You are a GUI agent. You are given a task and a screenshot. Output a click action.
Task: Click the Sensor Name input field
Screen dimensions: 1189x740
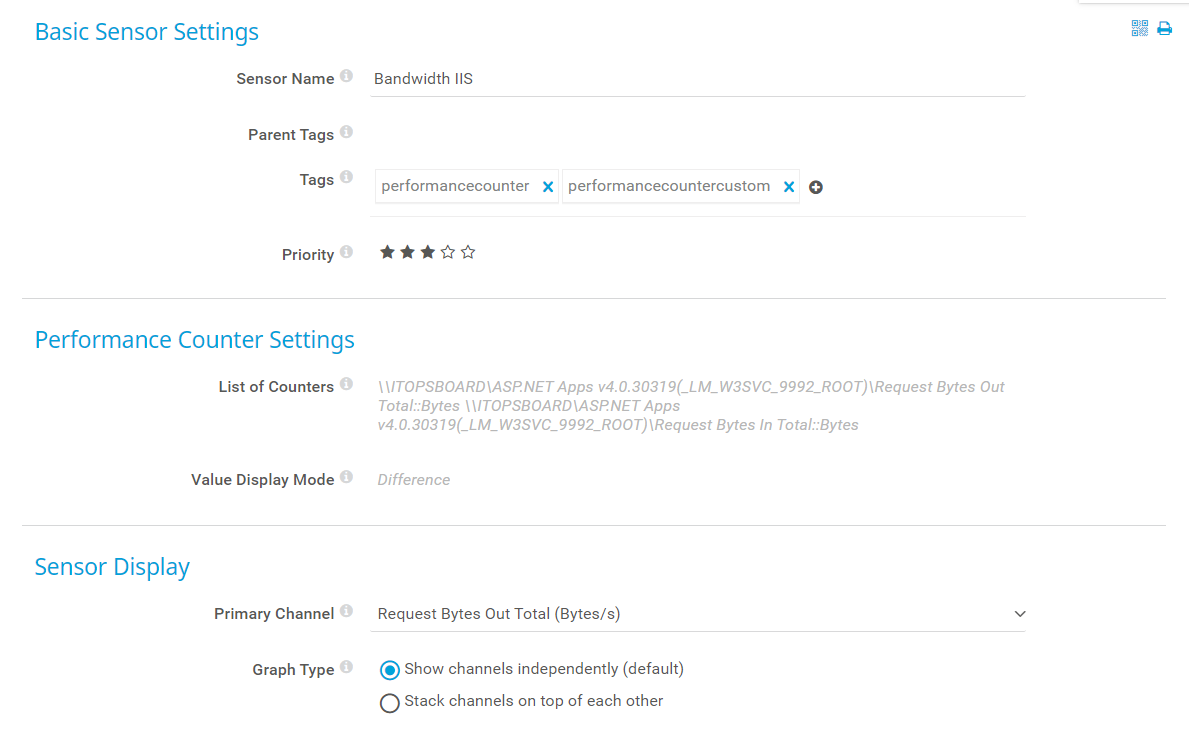697,79
